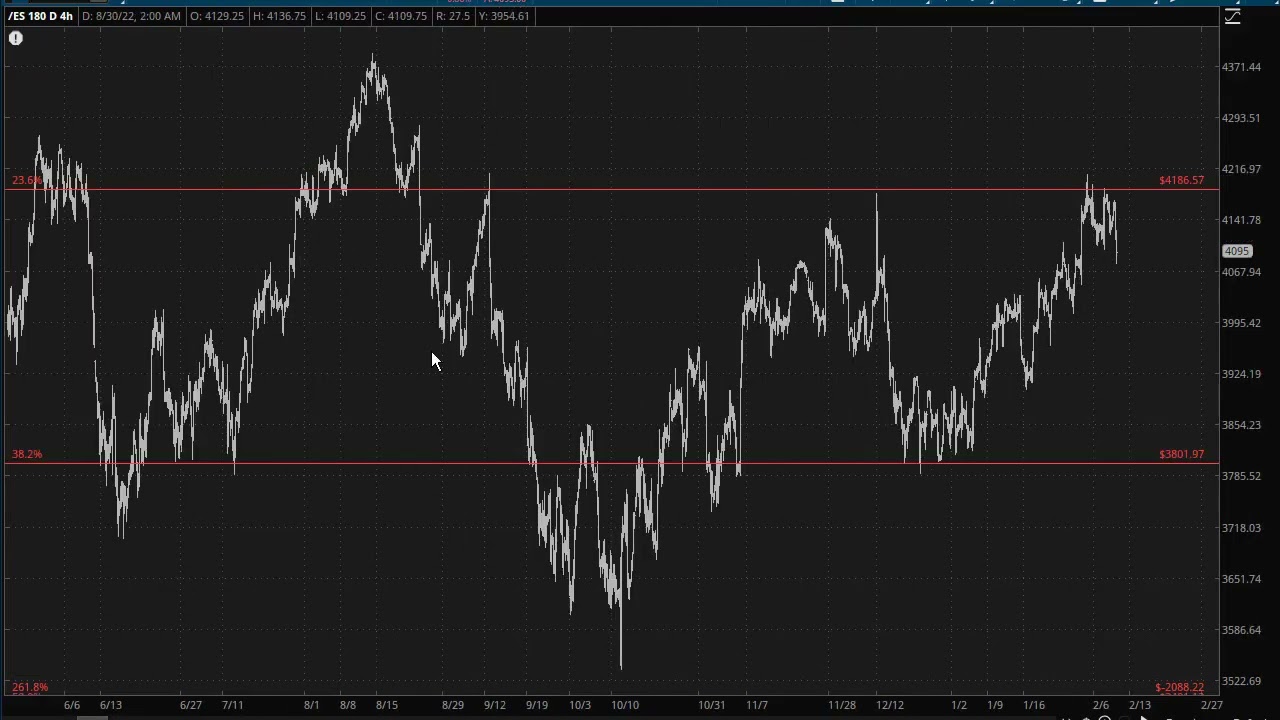
Task: Click the 8/15 date on time axis
Action: point(387,705)
